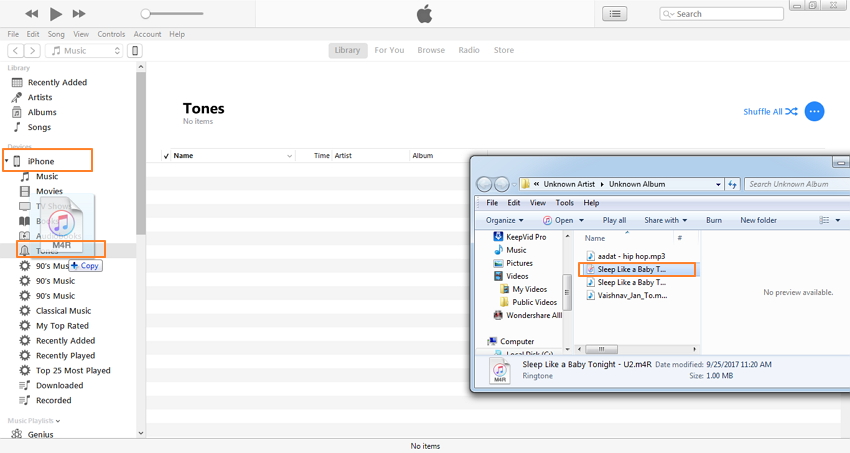Open the File menu in iTunes
Image resolution: width=850 pixels, height=453 pixels.
tap(13, 34)
